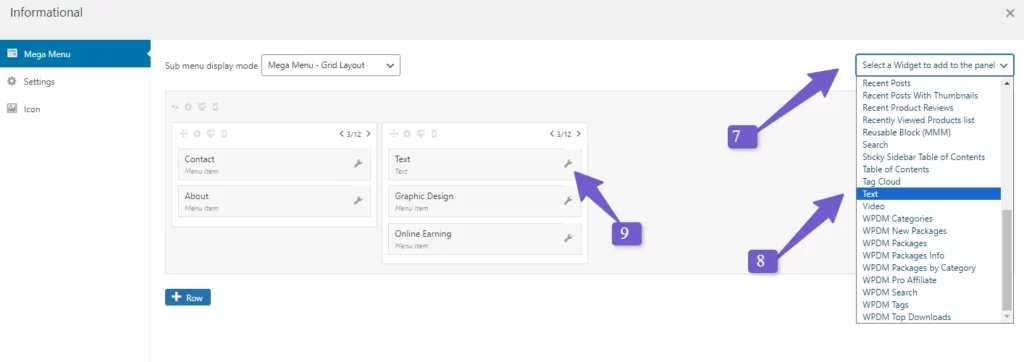The image size is (1024, 362).
Task: Choose Search widget option
Action: coord(929,145)
